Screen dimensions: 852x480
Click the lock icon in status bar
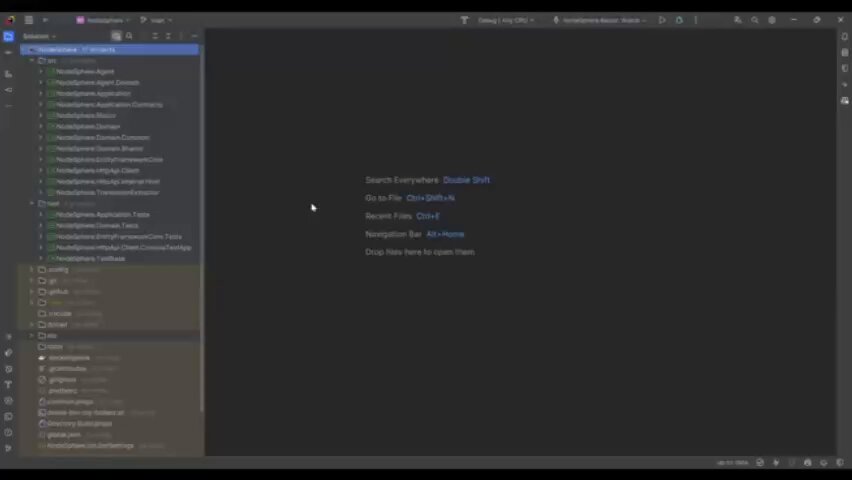point(808,463)
